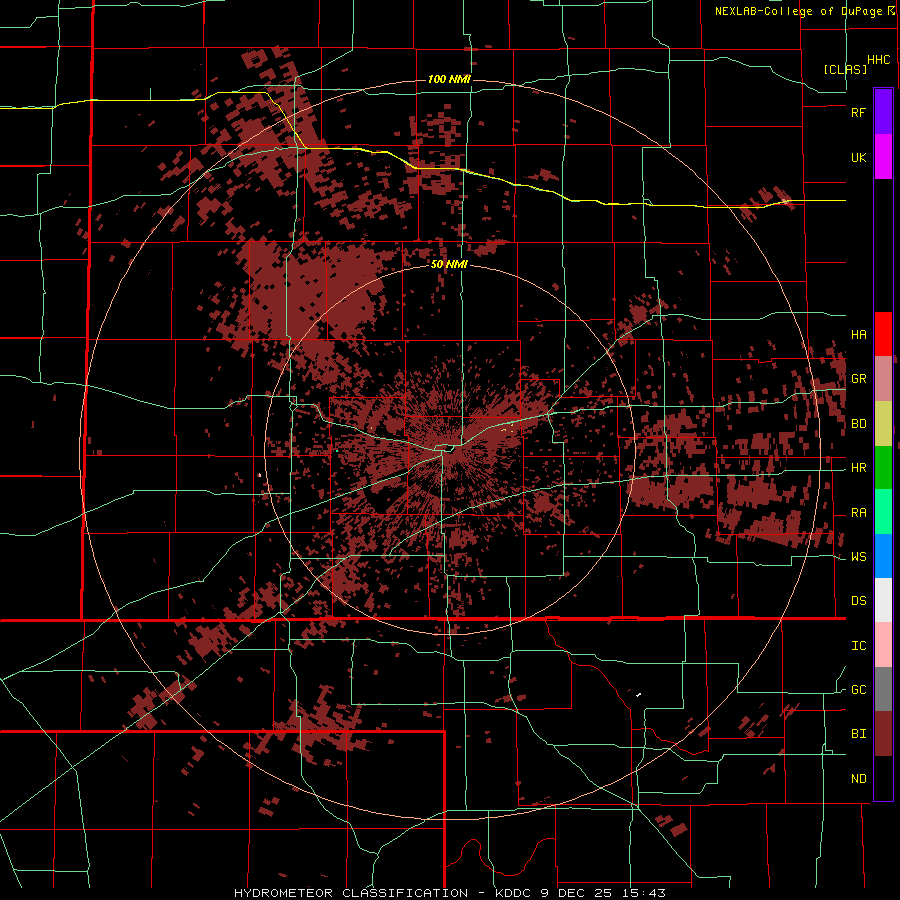Pick the dark green HR swatch

tap(883, 467)
